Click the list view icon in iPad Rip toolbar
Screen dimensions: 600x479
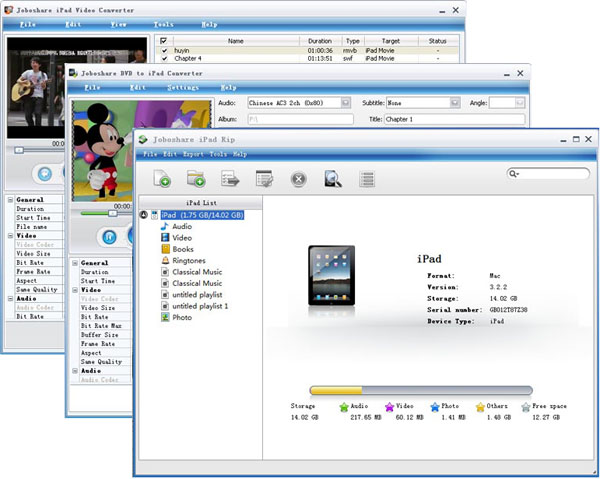(x=367, y=179)
